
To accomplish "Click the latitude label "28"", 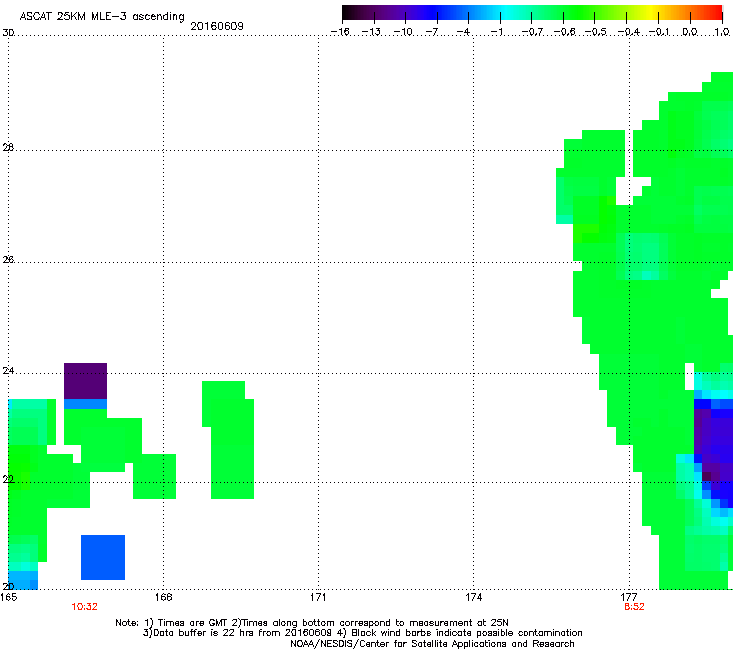I will point(8,148).
